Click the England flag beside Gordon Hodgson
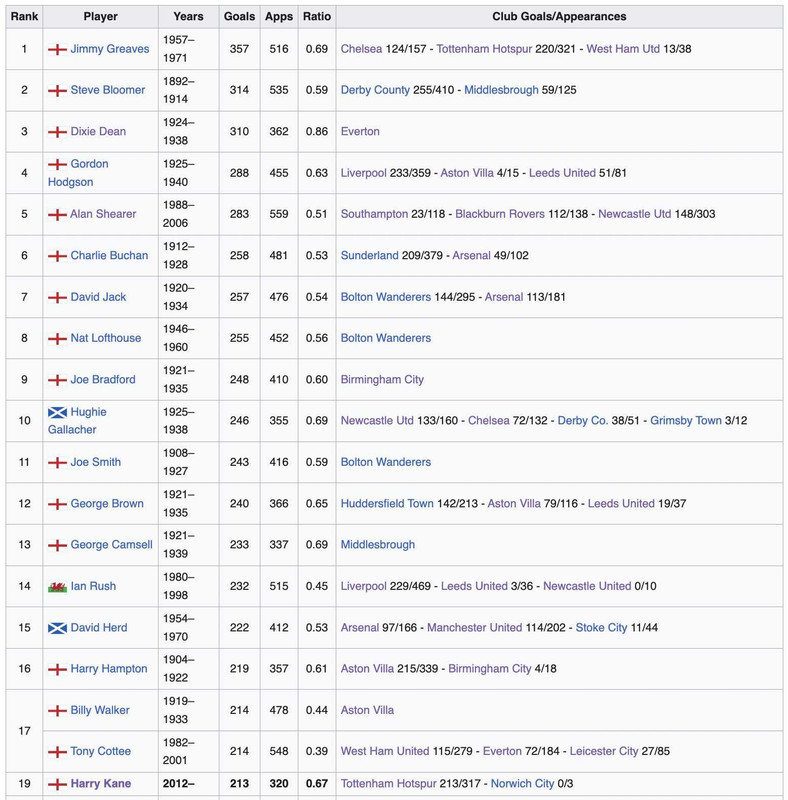The image size is (788, 800). pos(57,164)
